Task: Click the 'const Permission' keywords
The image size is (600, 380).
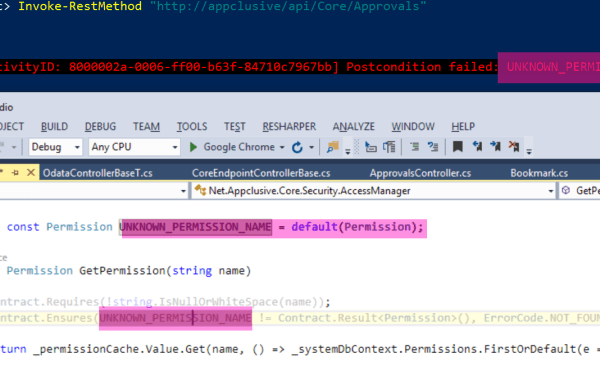Action: [60, 227]
